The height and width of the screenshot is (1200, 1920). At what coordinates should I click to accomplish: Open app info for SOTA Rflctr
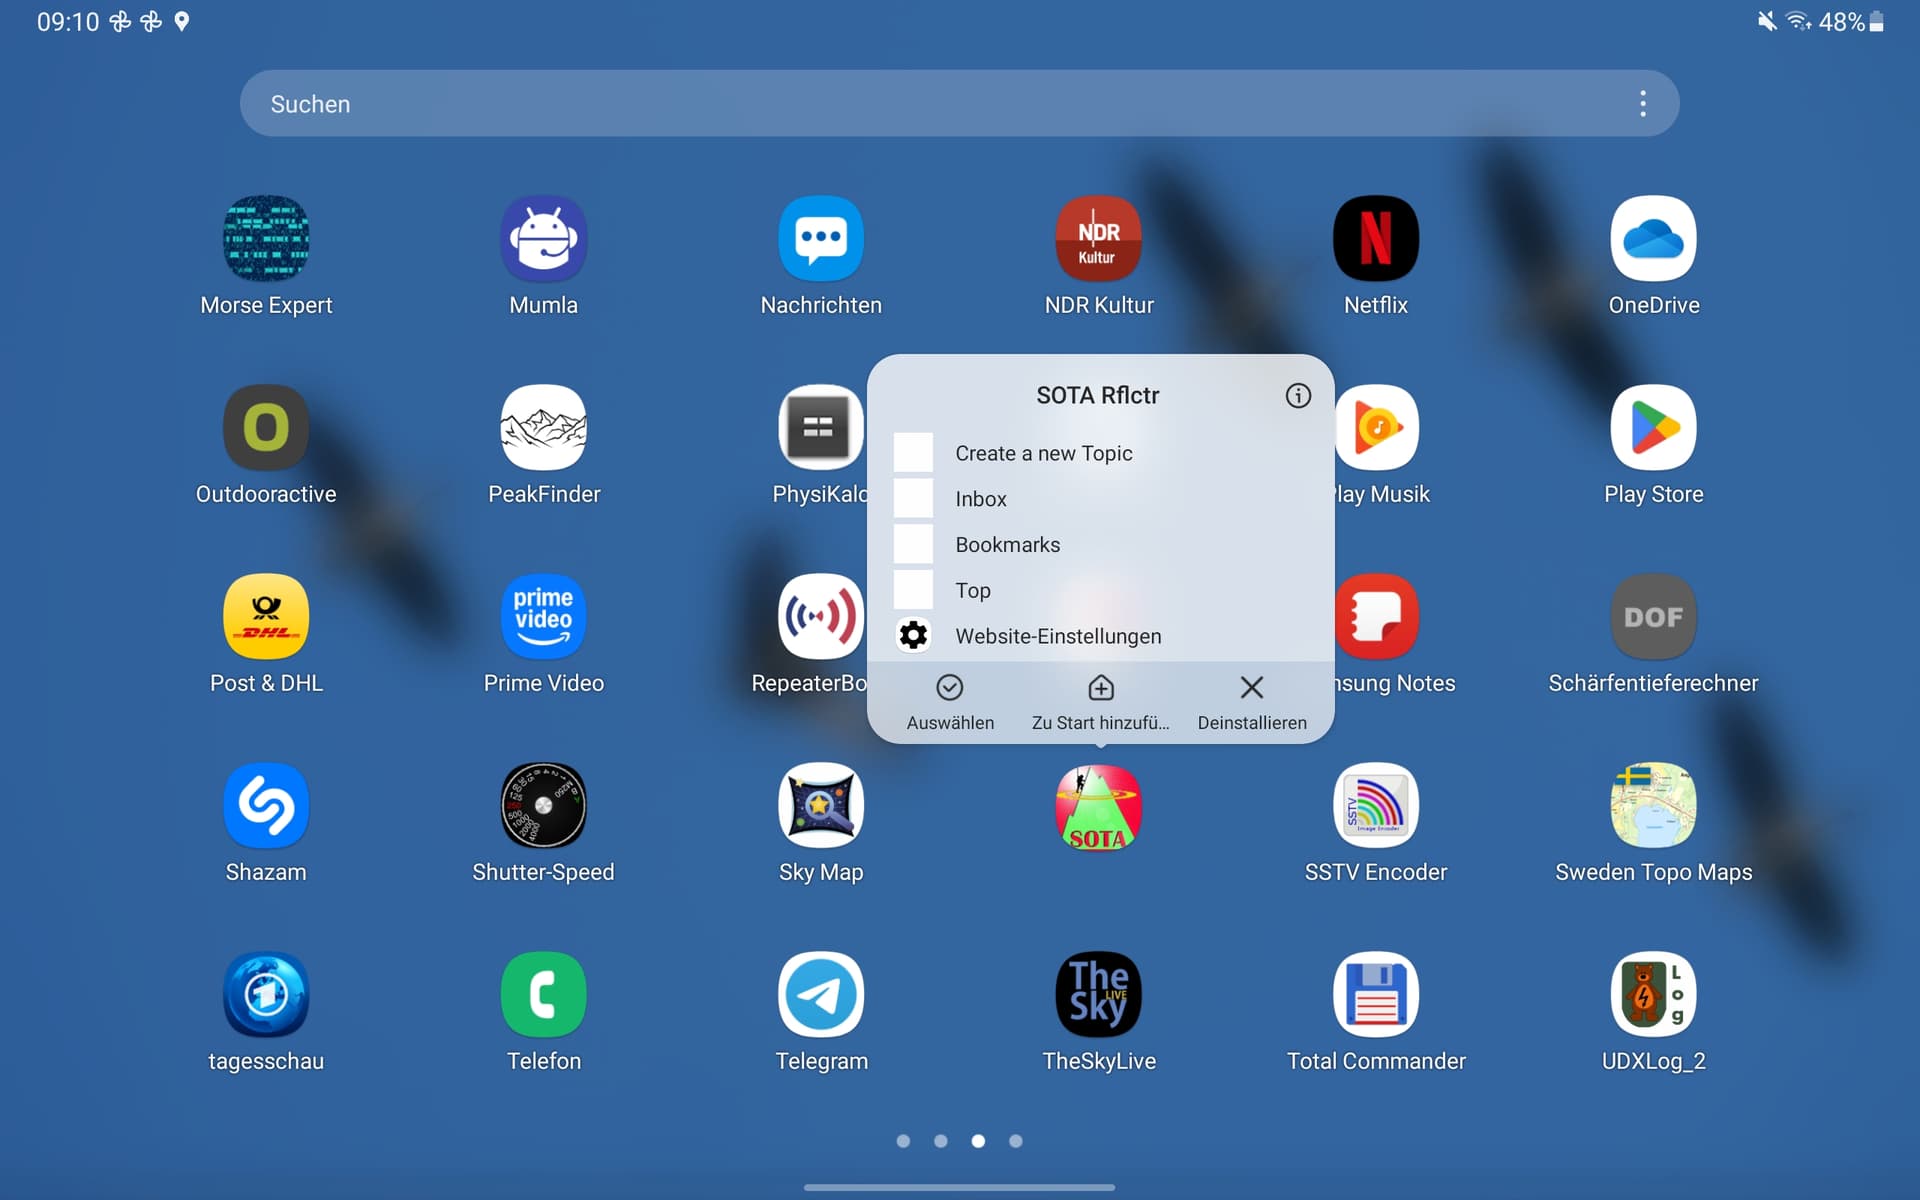click(x=1297, y=396)
